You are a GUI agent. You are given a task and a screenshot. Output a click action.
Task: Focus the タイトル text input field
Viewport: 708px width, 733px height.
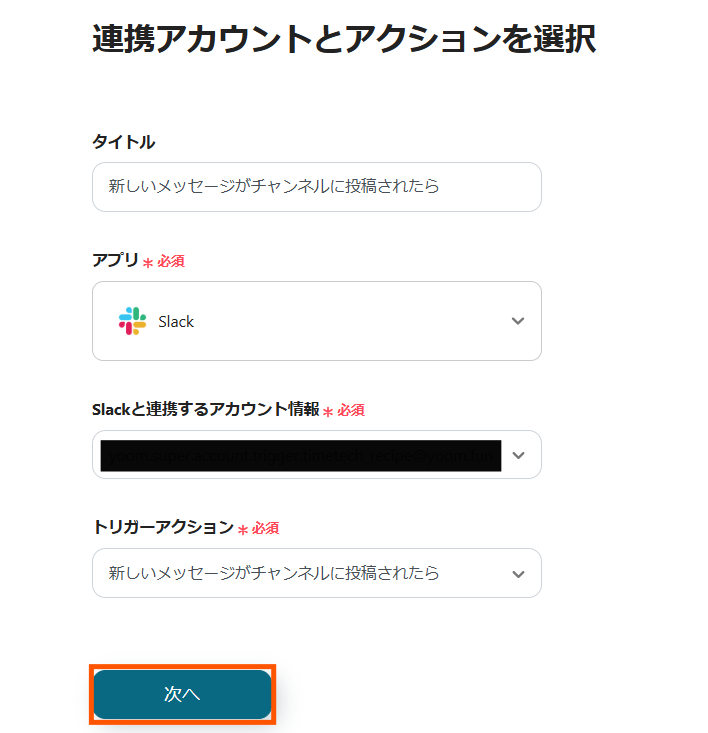[x=316, y=187]
